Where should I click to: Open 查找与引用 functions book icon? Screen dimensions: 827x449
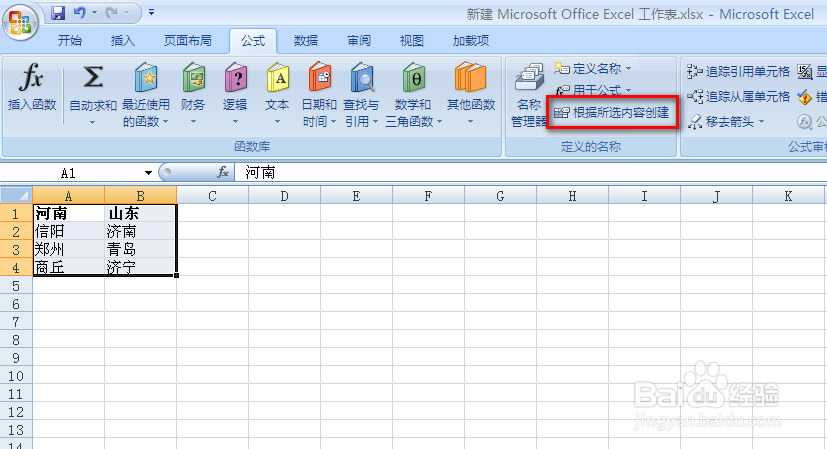[361, 78]
